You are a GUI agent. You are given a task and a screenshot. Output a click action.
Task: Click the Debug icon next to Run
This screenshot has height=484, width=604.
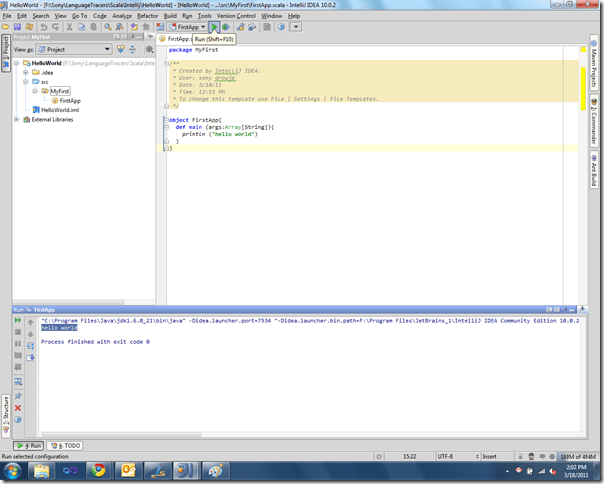click(x=226, y=27)
